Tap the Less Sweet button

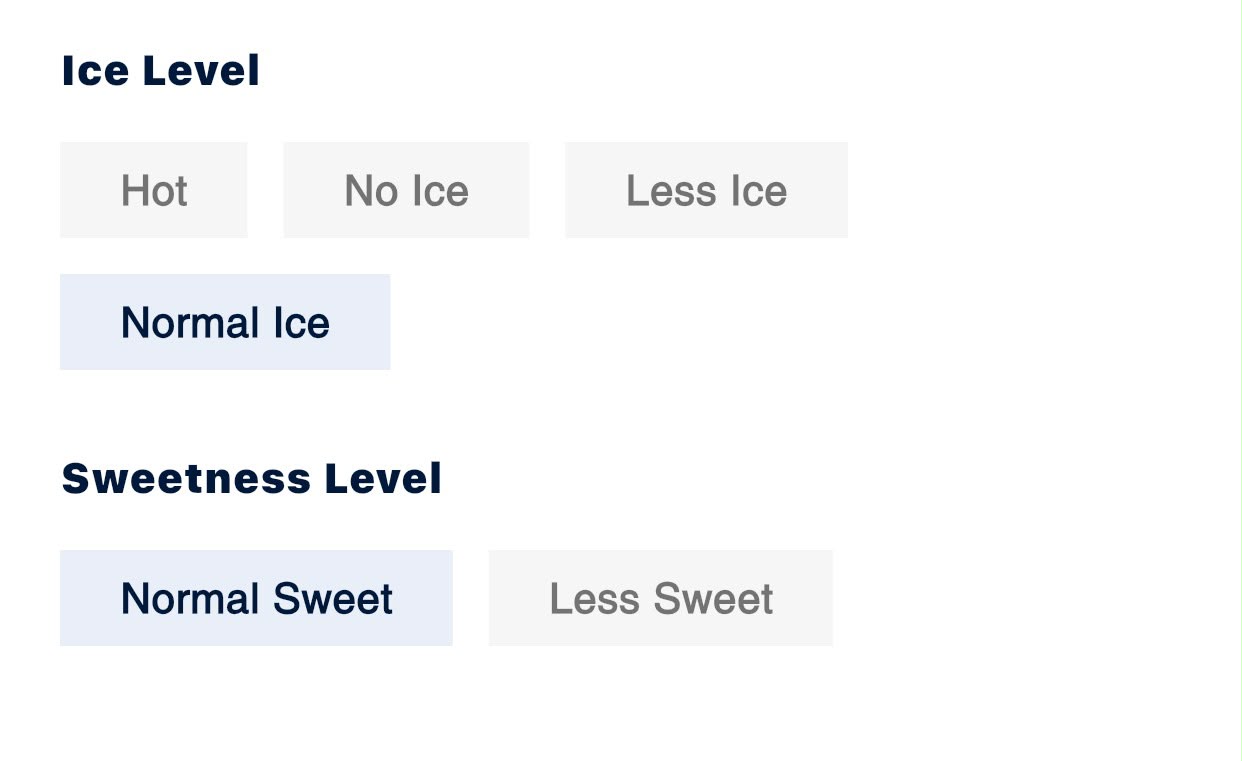[x=661, y=598]
